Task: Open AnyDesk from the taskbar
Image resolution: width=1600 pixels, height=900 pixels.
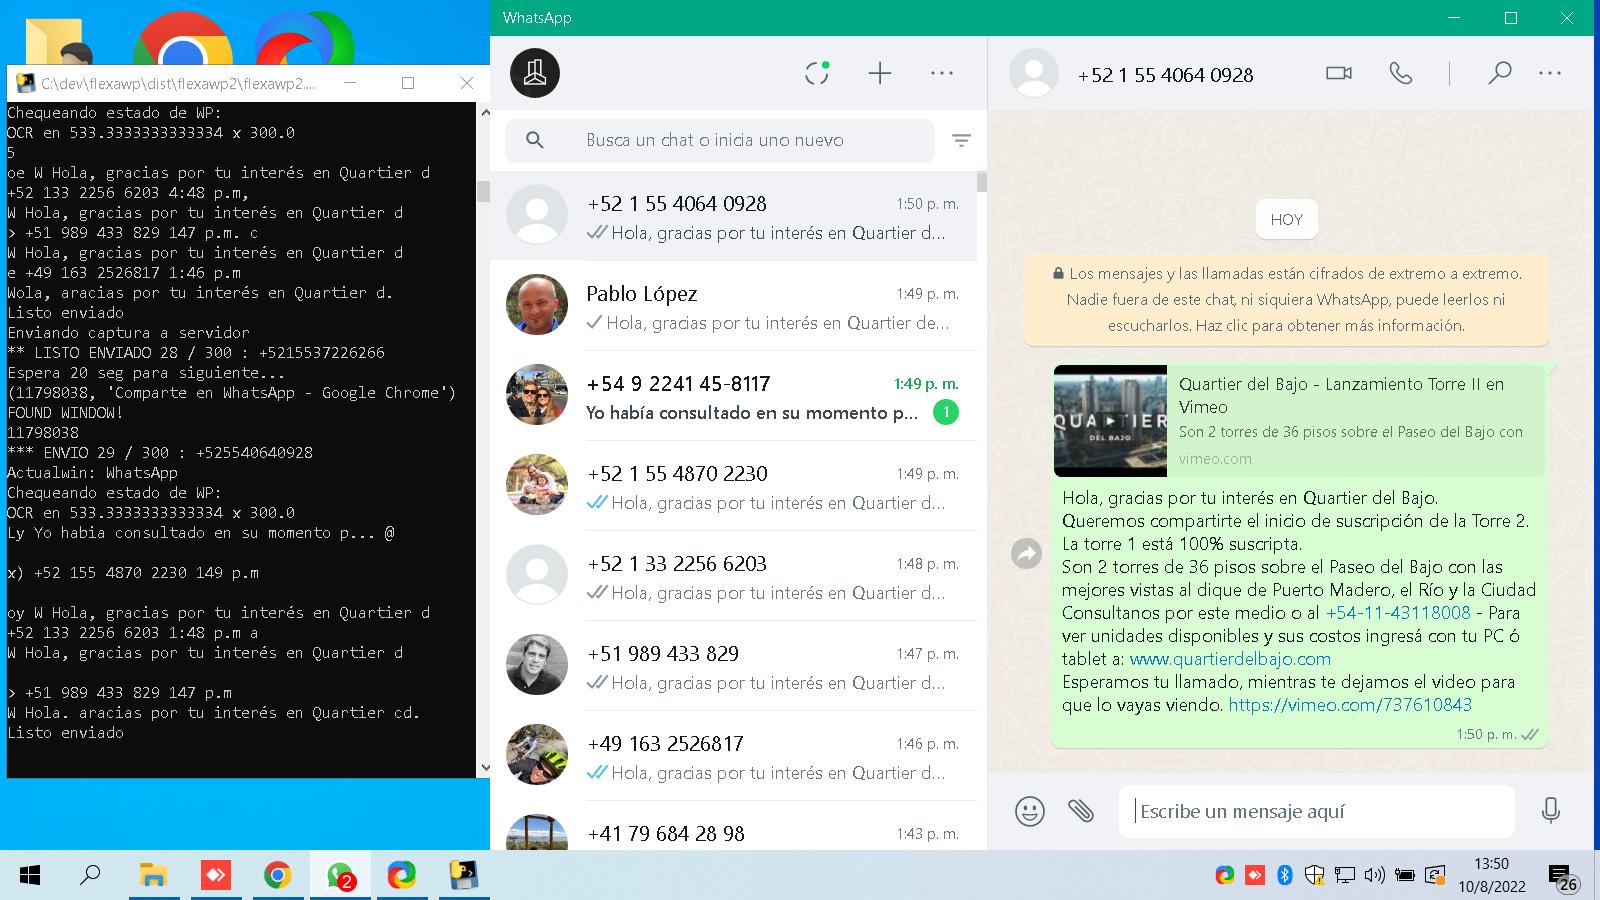Action: click(216, 876)
